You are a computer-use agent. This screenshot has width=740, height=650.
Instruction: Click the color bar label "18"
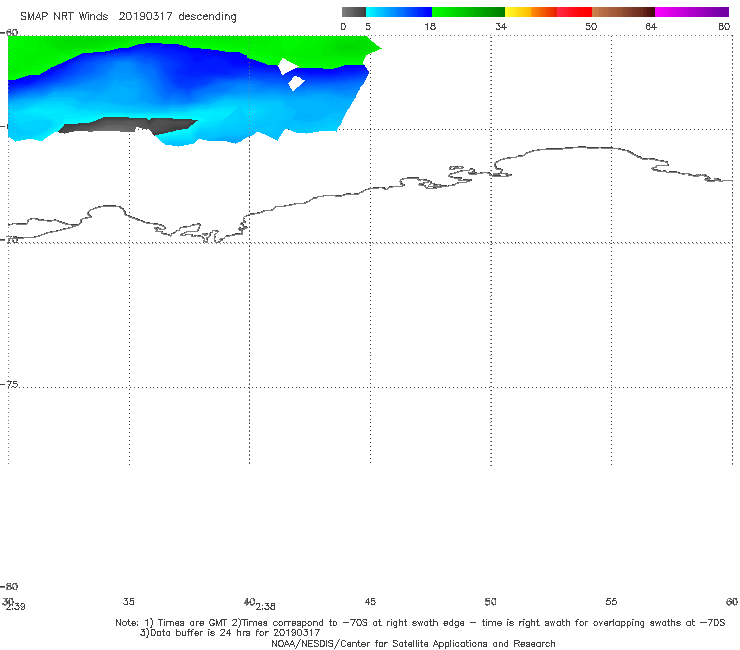430,26
